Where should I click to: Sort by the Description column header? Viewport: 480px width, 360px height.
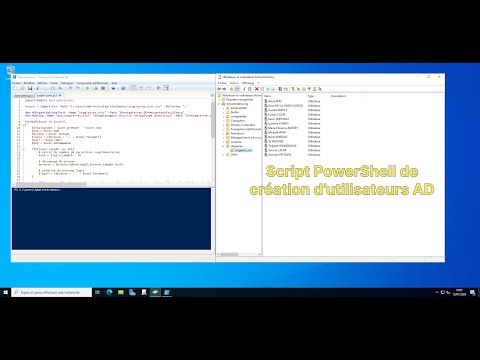338,96
